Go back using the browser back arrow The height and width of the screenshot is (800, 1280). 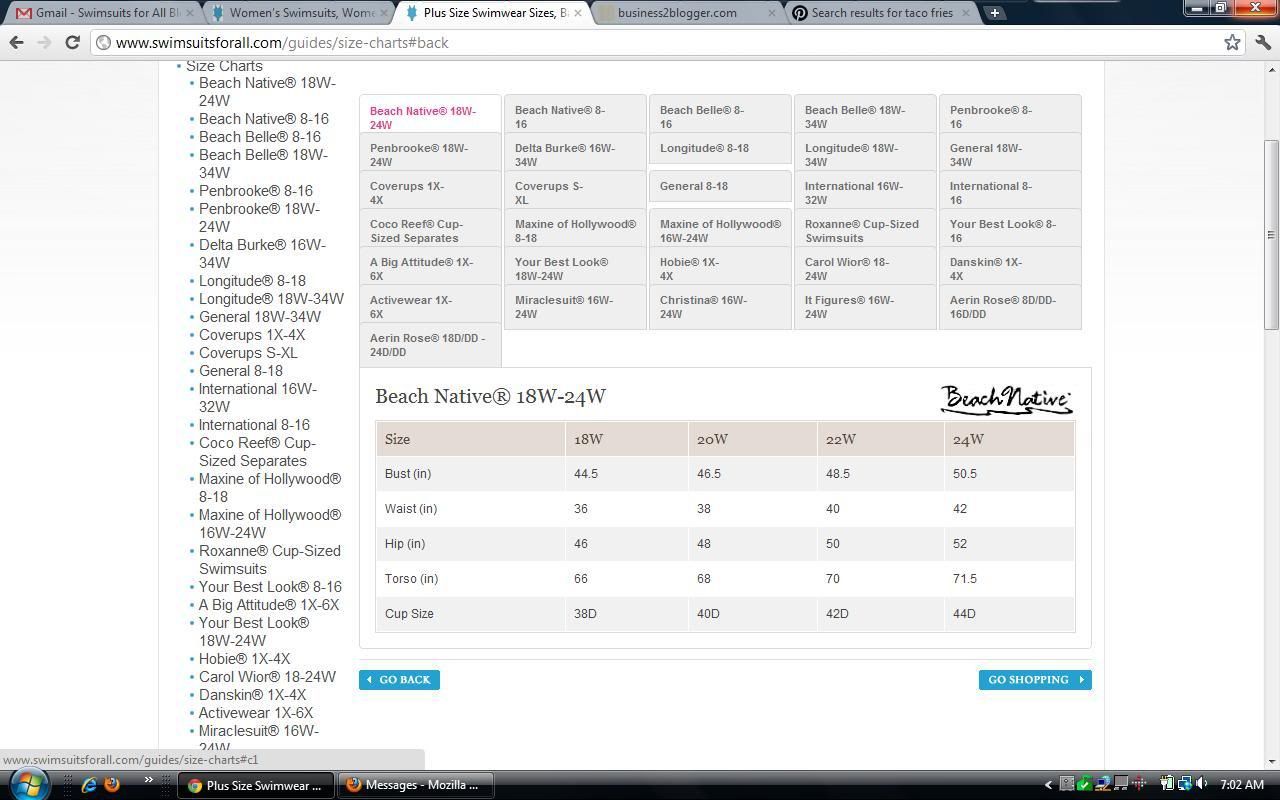tap(16, 42)
